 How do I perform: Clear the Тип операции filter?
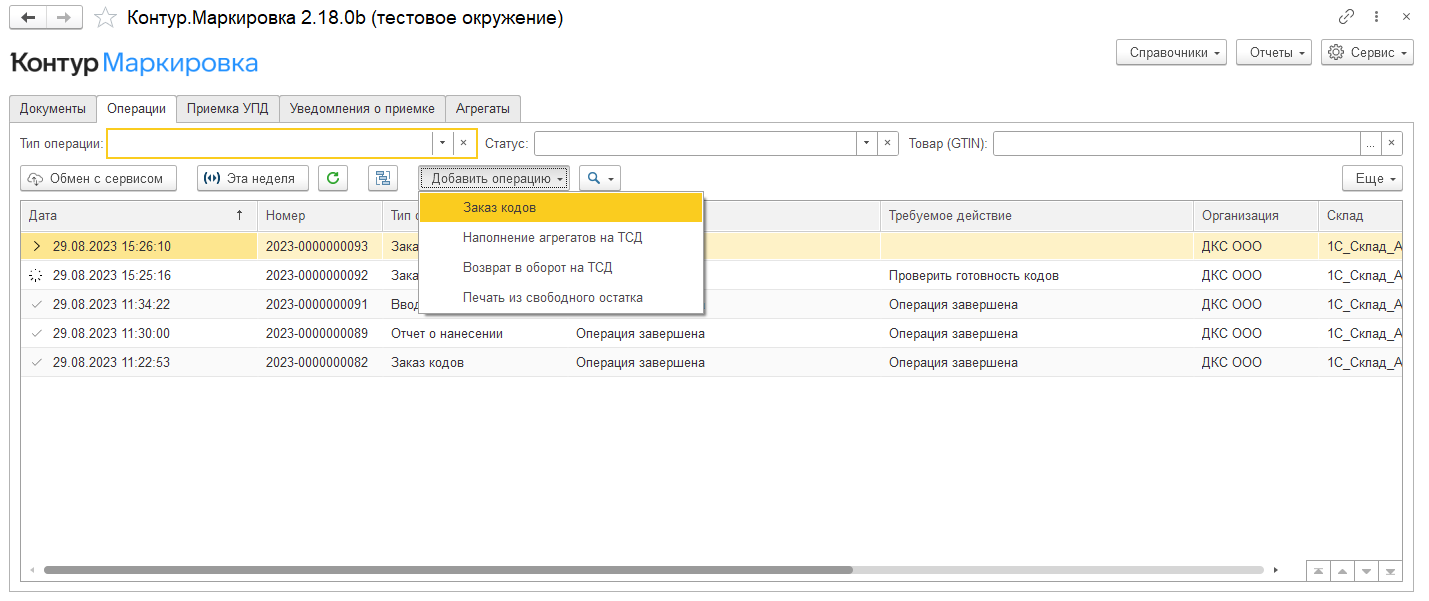click(463, 143)
